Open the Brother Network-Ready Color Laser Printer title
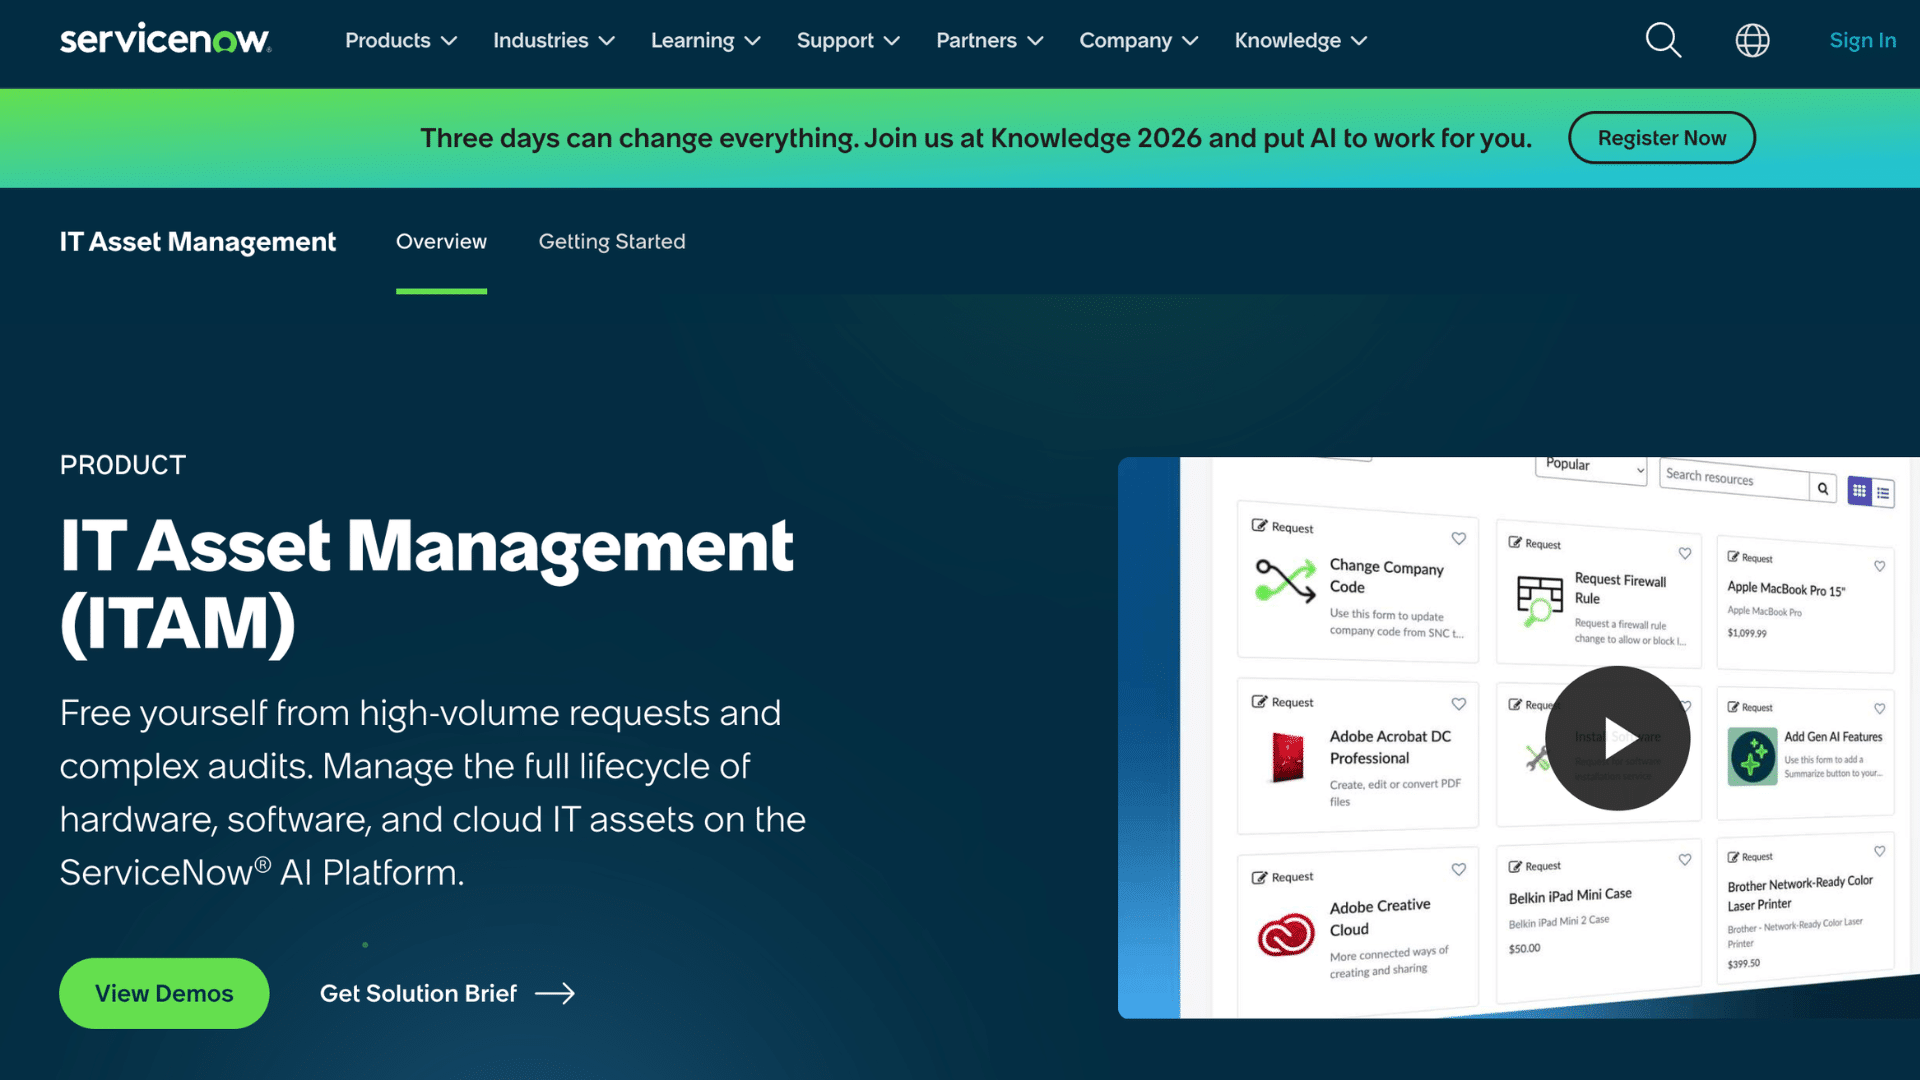 pos(1800,893)
